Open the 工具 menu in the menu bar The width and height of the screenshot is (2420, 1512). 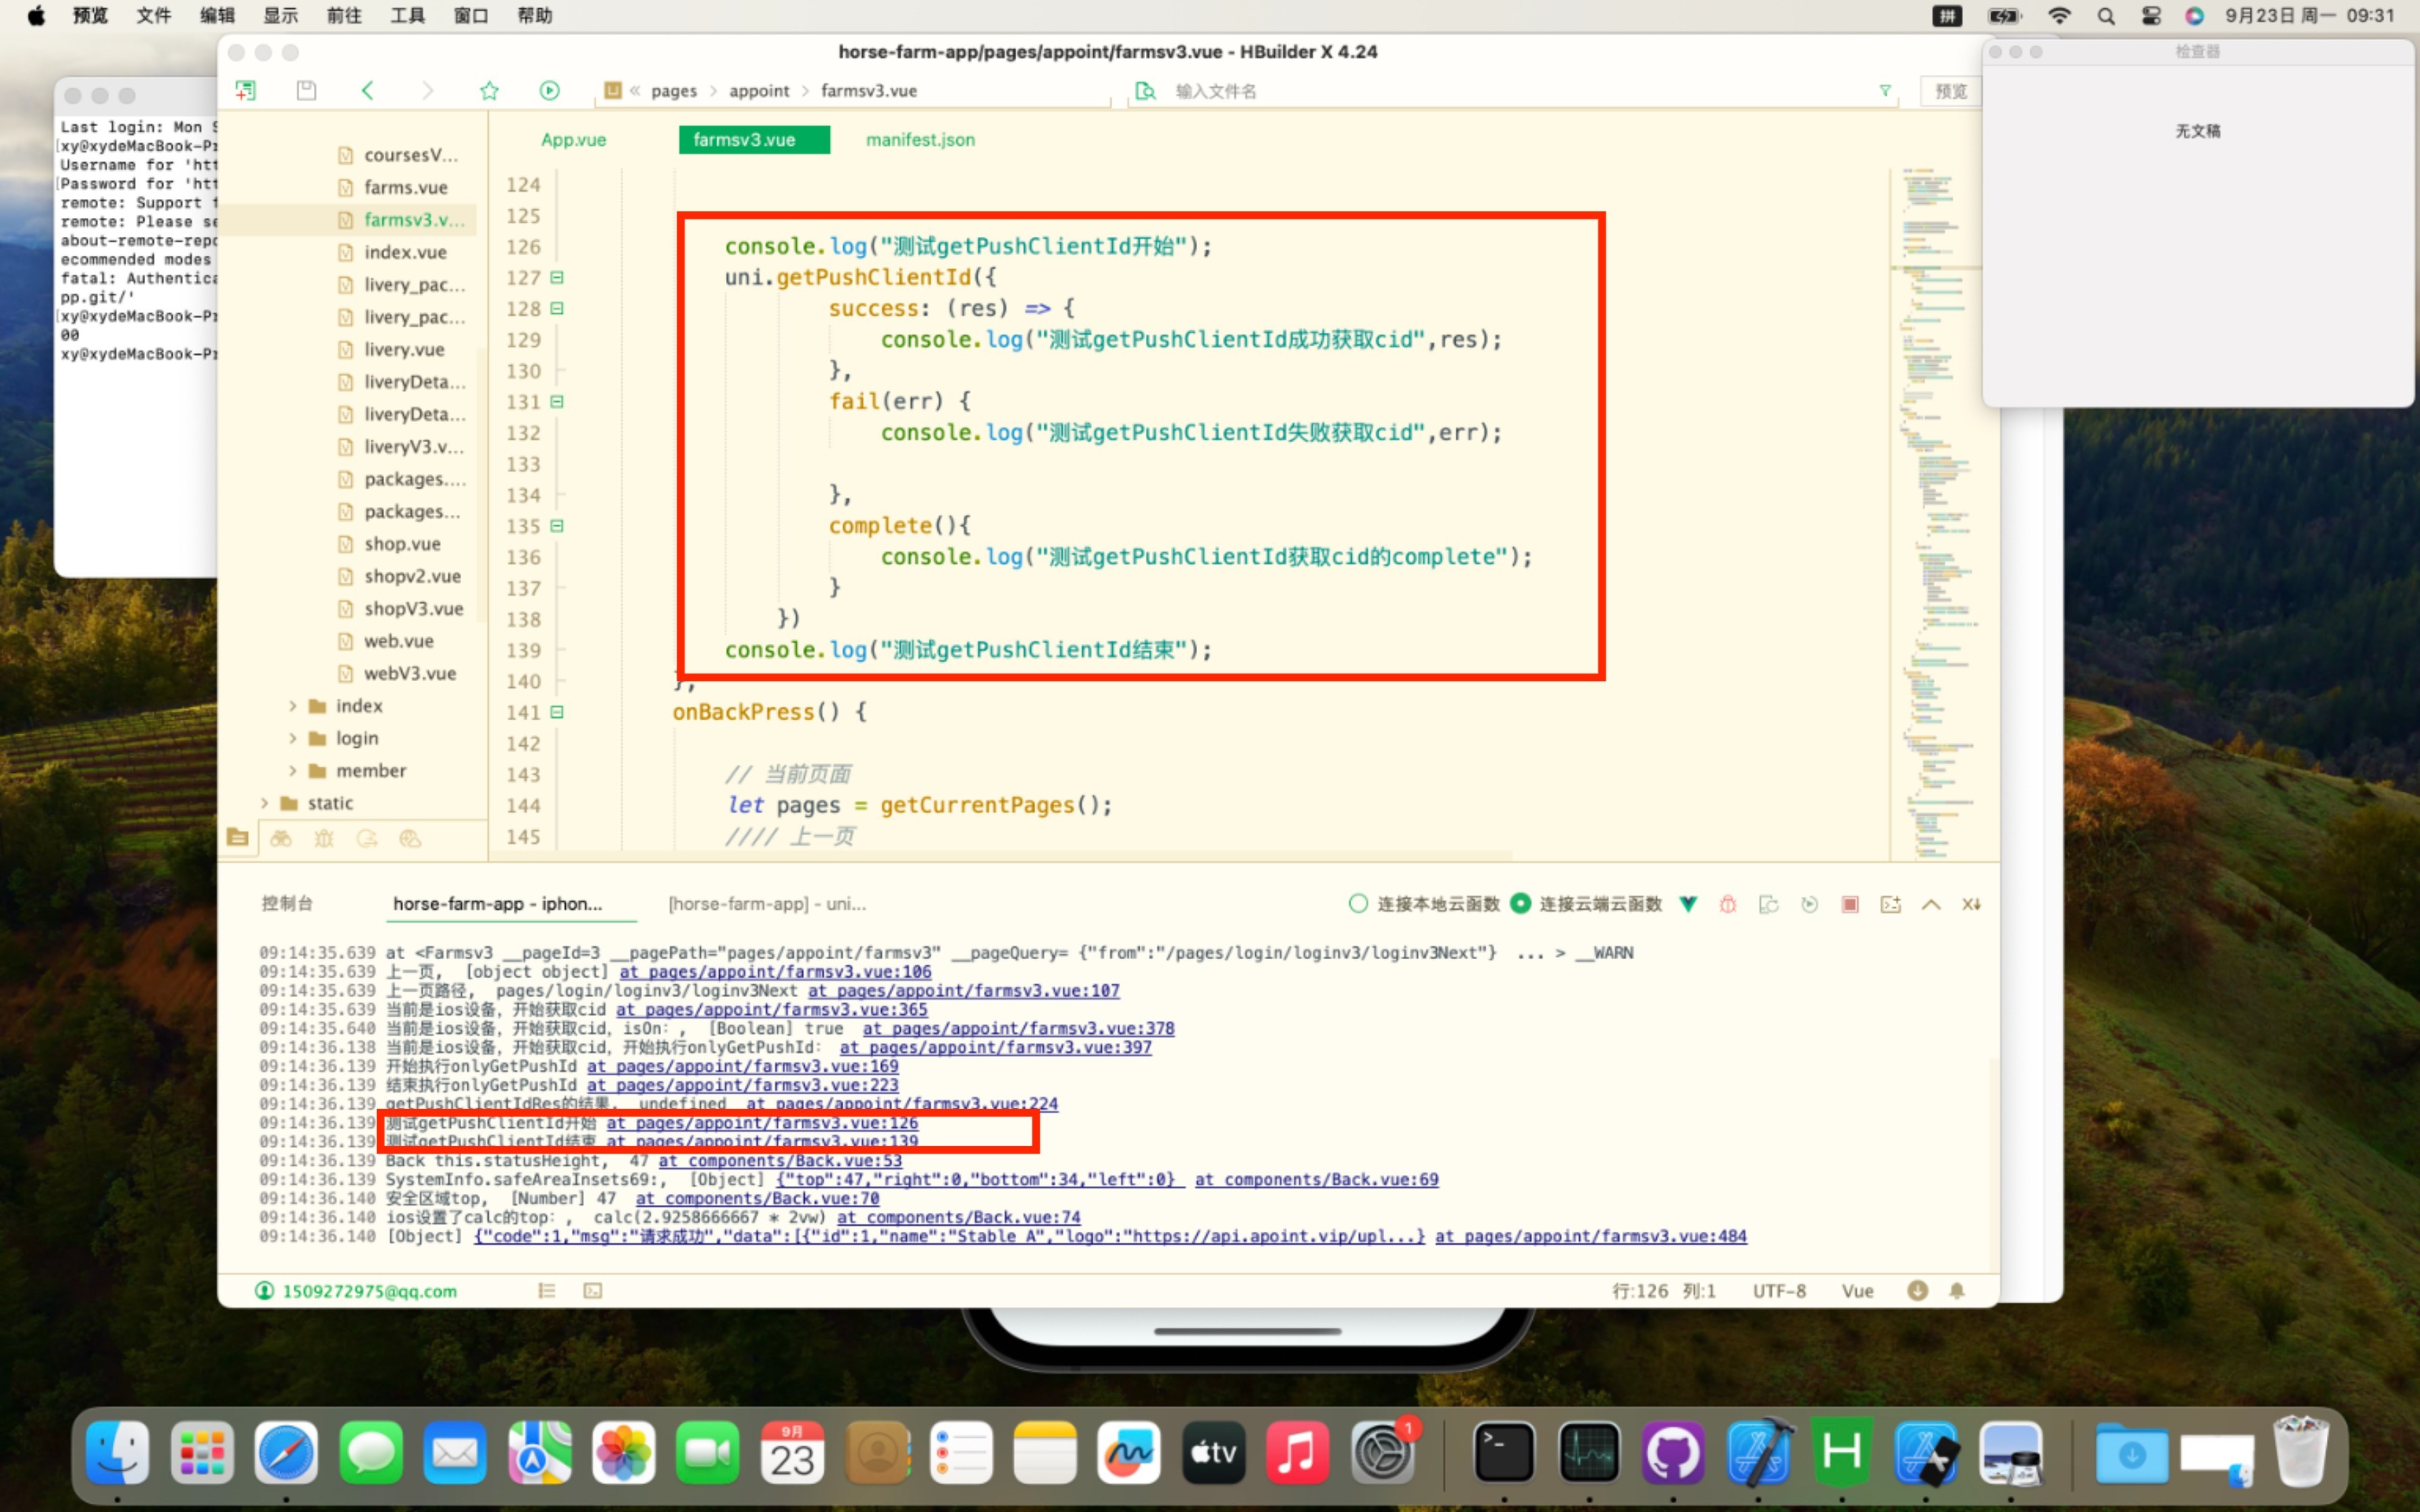click(407, 15)
